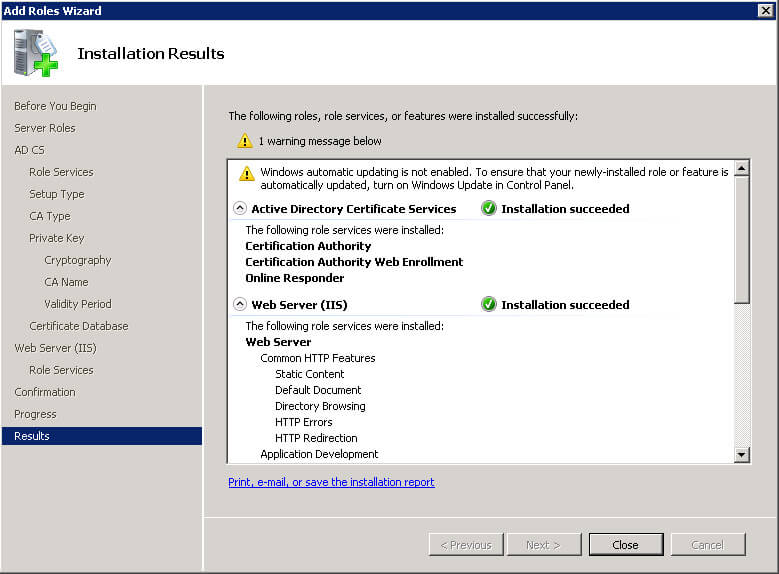The image size is (779, 574).
Task: Click 'Certification Authority' role service text
Action: coord(308,246)
